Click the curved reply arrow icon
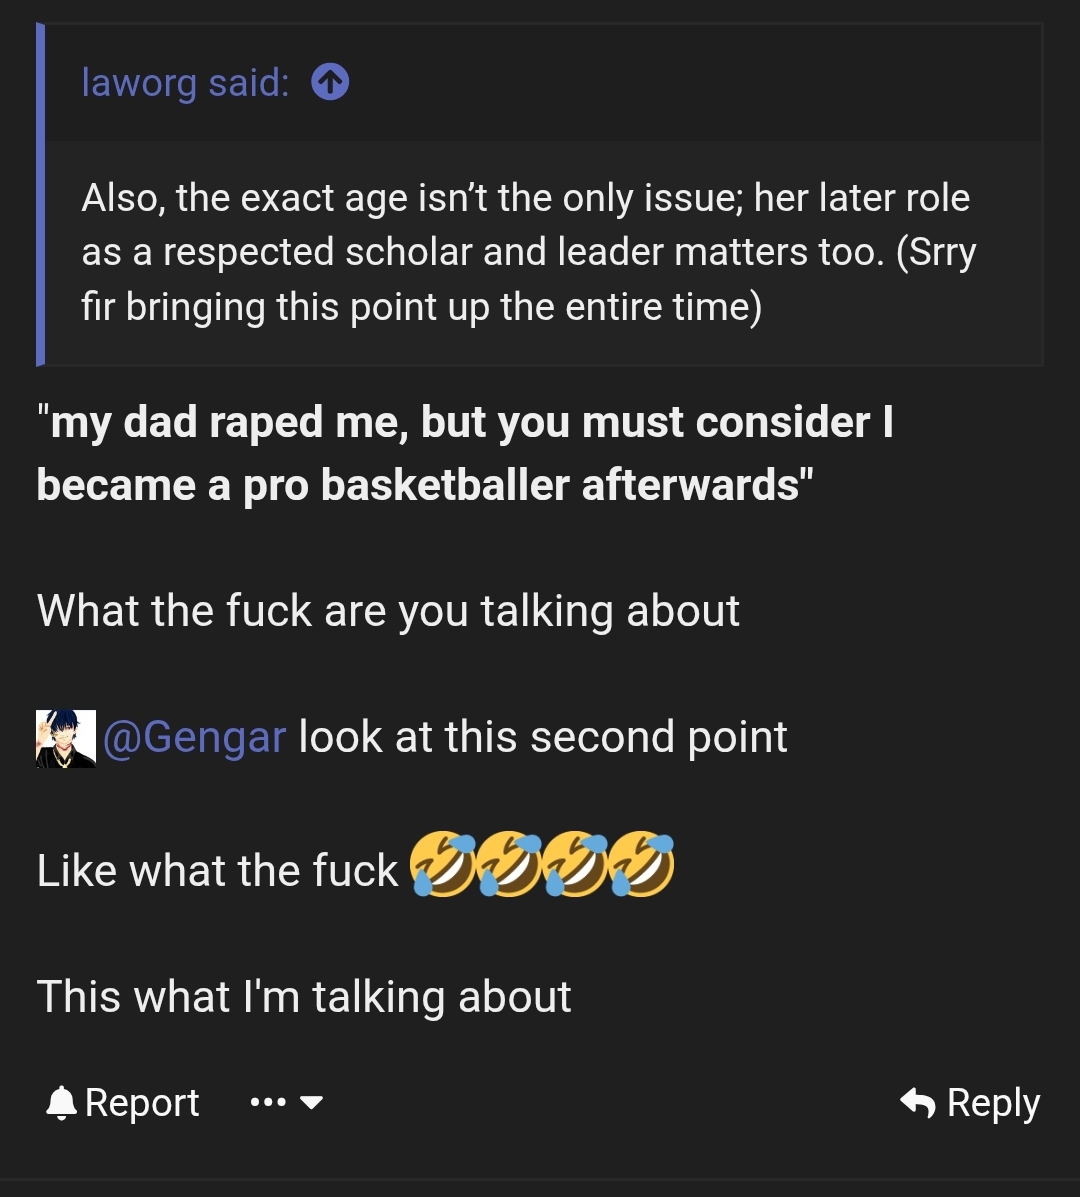This screenshot has height=1197, width=1080. click(x=917, y=1103)
